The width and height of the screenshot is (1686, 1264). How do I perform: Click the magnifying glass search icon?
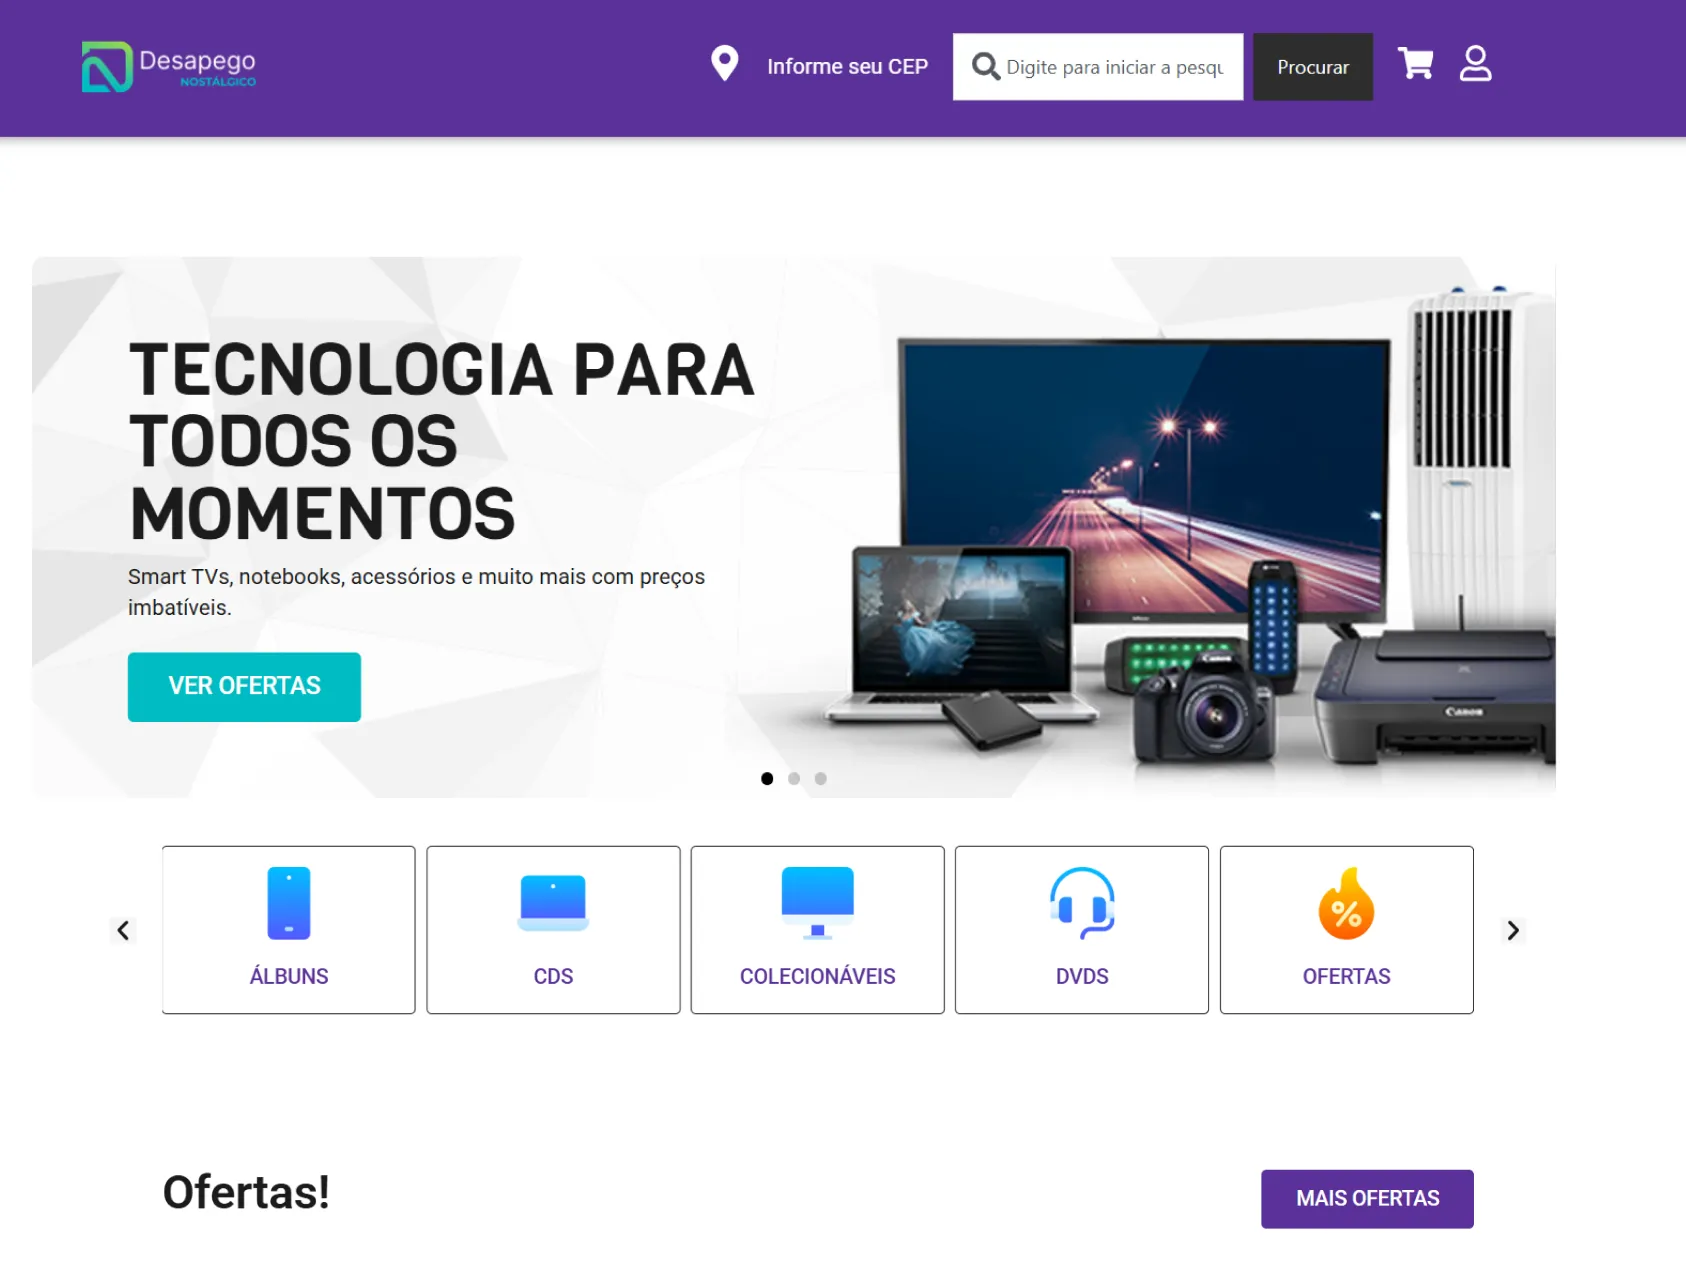click(985, 67)
